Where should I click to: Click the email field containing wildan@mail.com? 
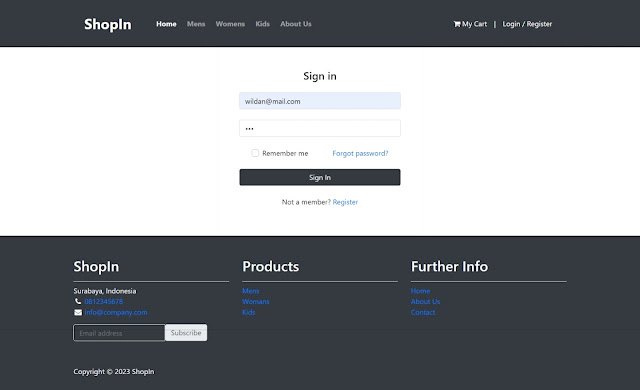320,101
